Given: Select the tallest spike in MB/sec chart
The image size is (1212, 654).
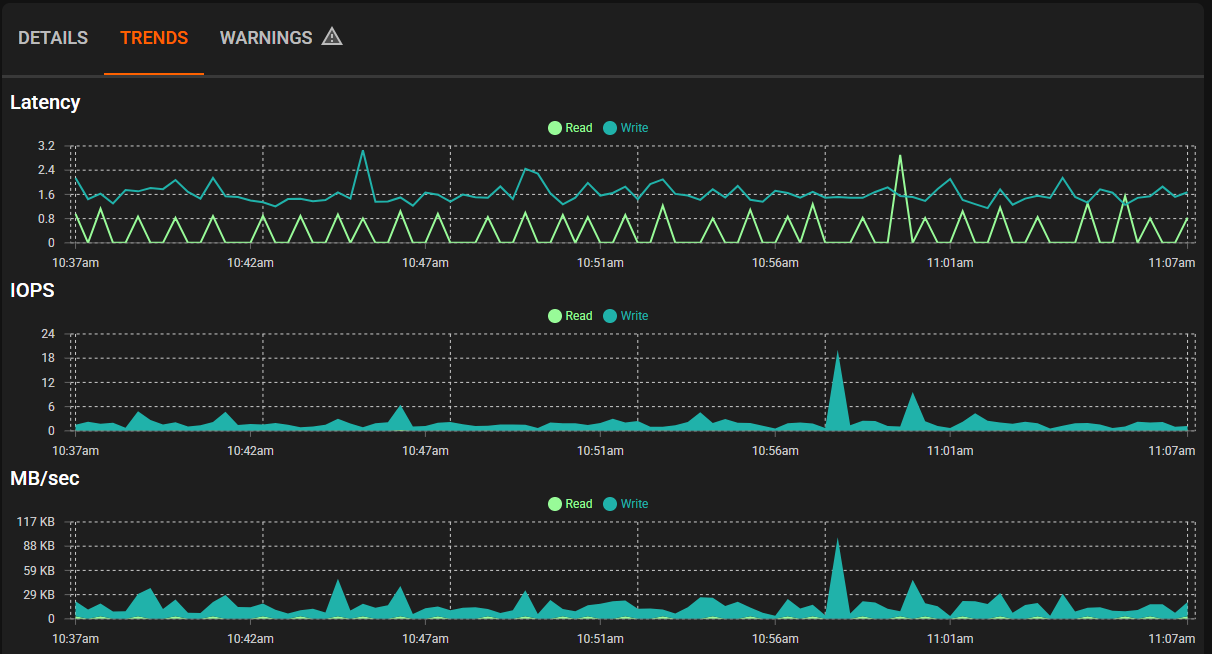Looking at the screenshot, I should [x=837, y=543].
